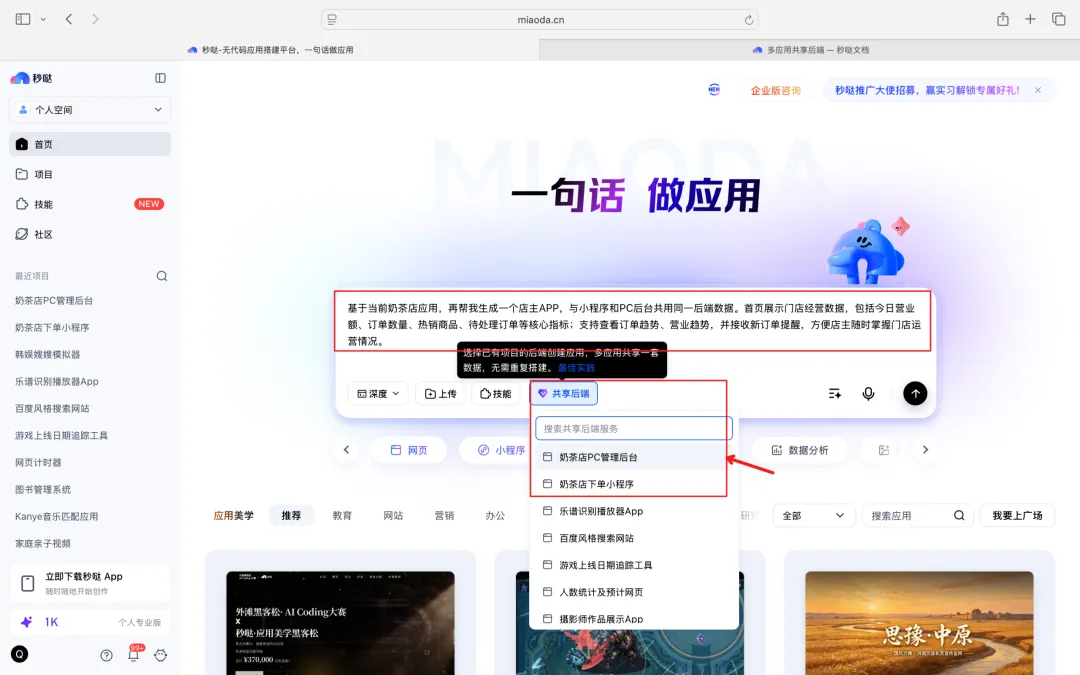Image resolution: width=1080 pixels, height=675 pixels.
Task: Open the robot face icon beside the bell
Action: [x=160, y=655]
